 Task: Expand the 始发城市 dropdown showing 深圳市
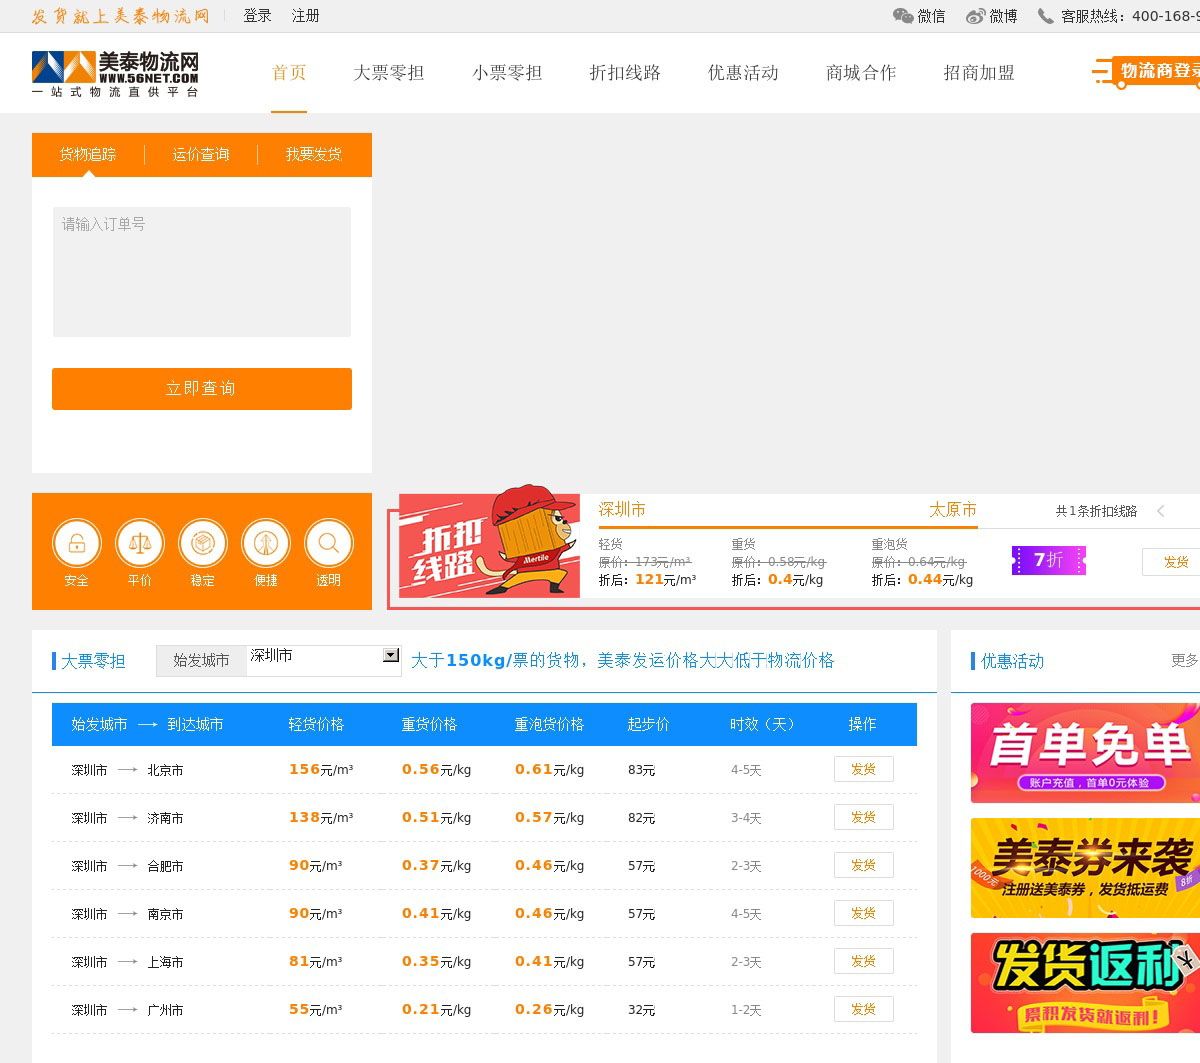tap(391, 656)
